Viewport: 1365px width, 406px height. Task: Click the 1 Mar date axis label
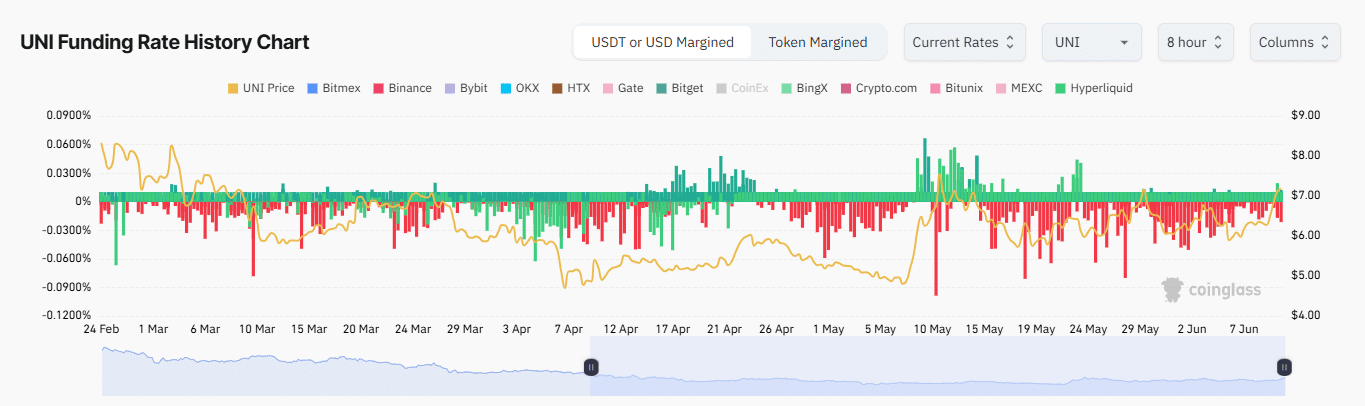154,328
